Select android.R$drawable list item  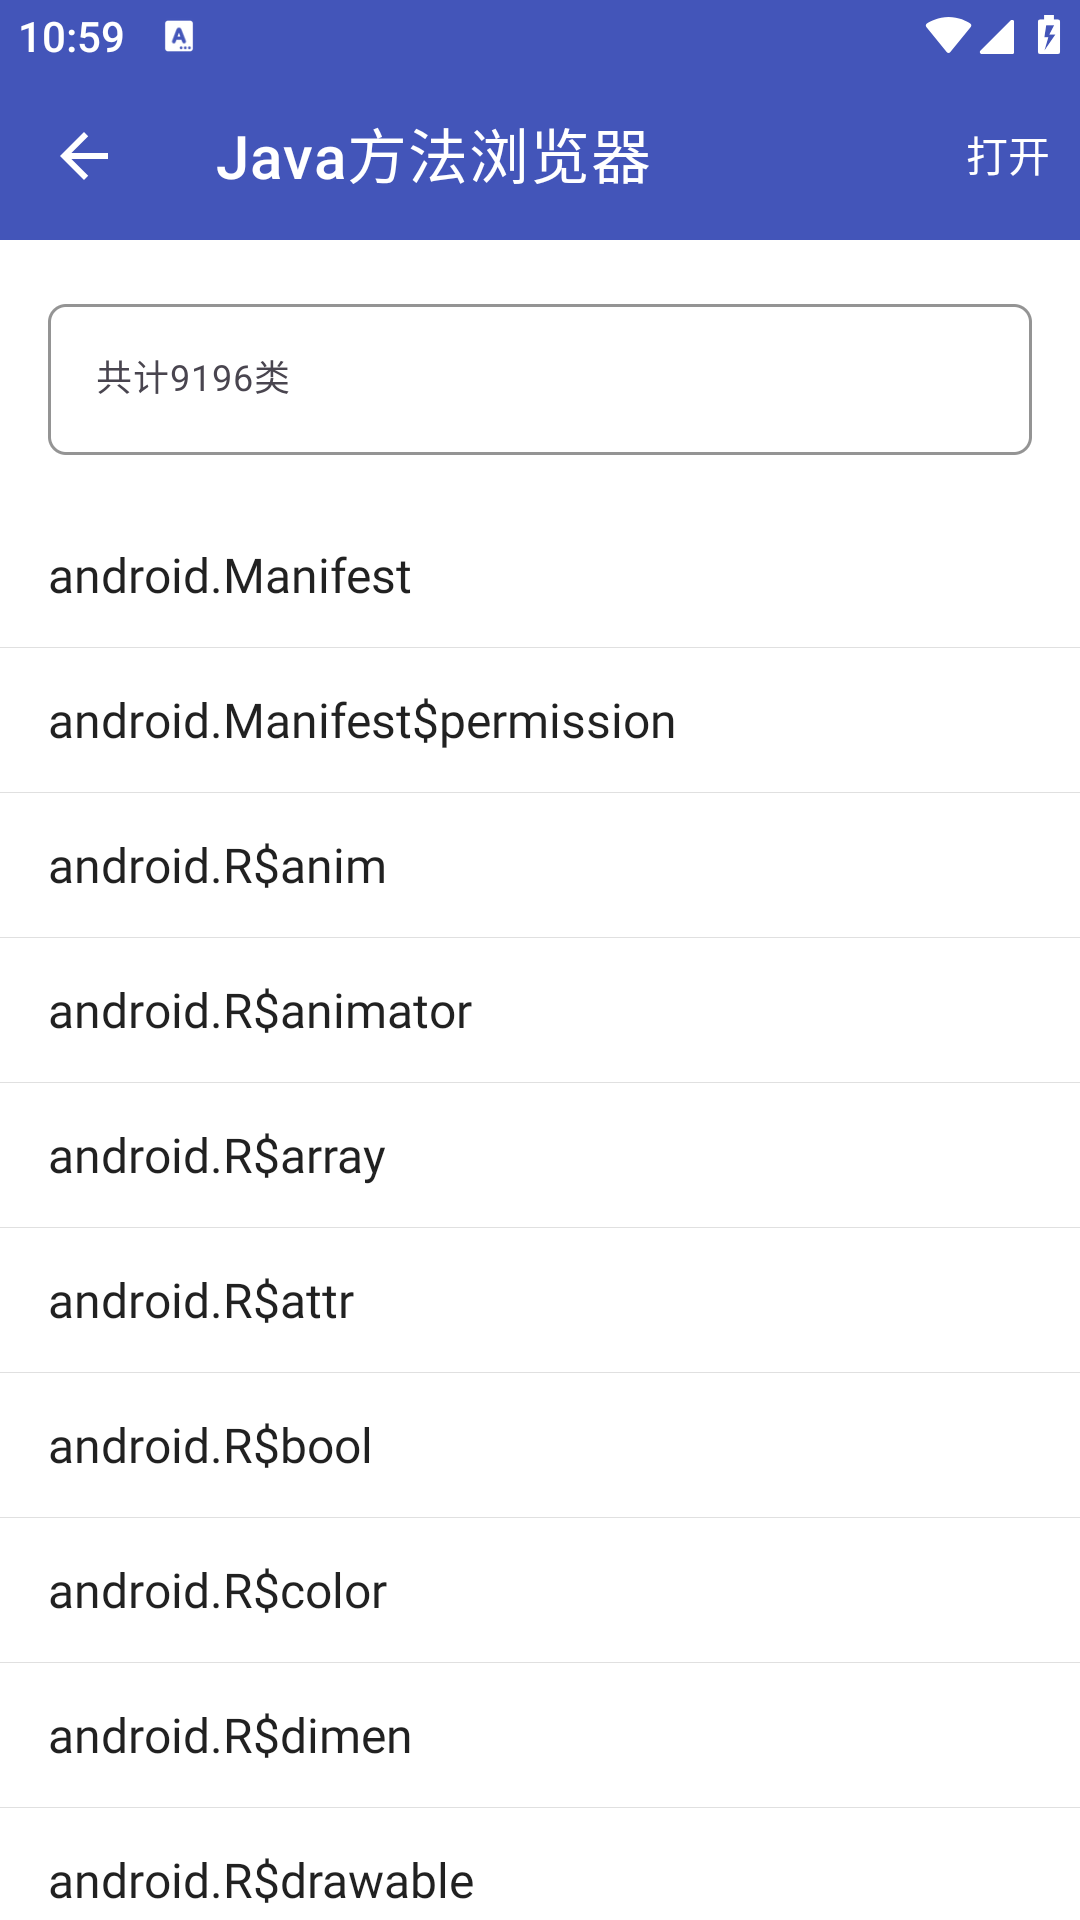click(x=540, y=1865)
